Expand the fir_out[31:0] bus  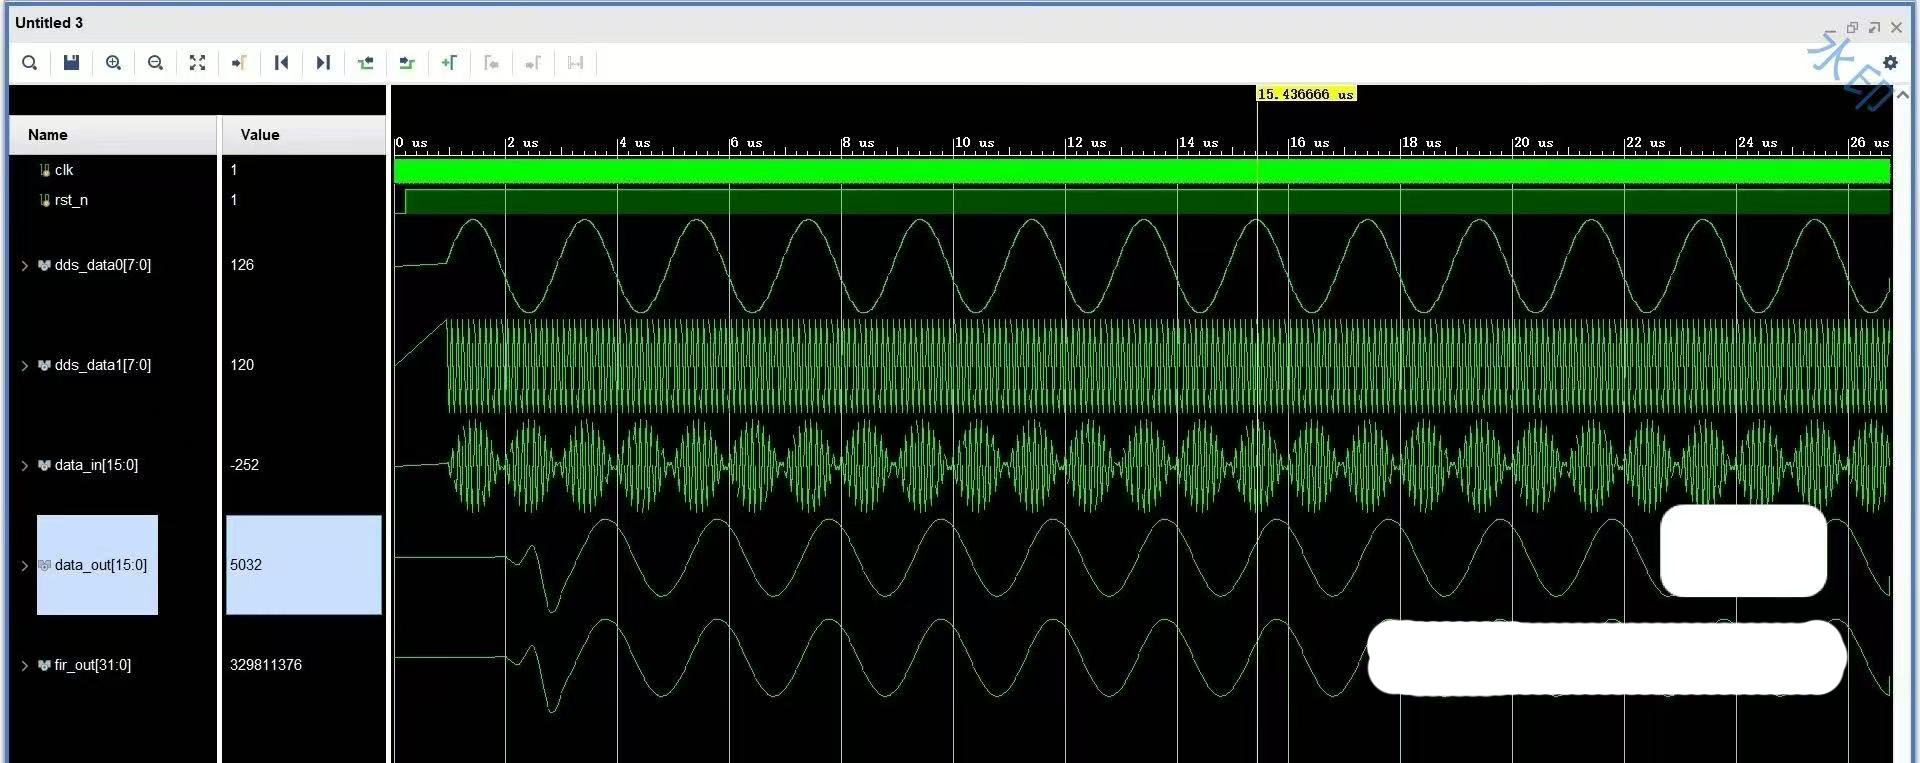tap(25, 665)
